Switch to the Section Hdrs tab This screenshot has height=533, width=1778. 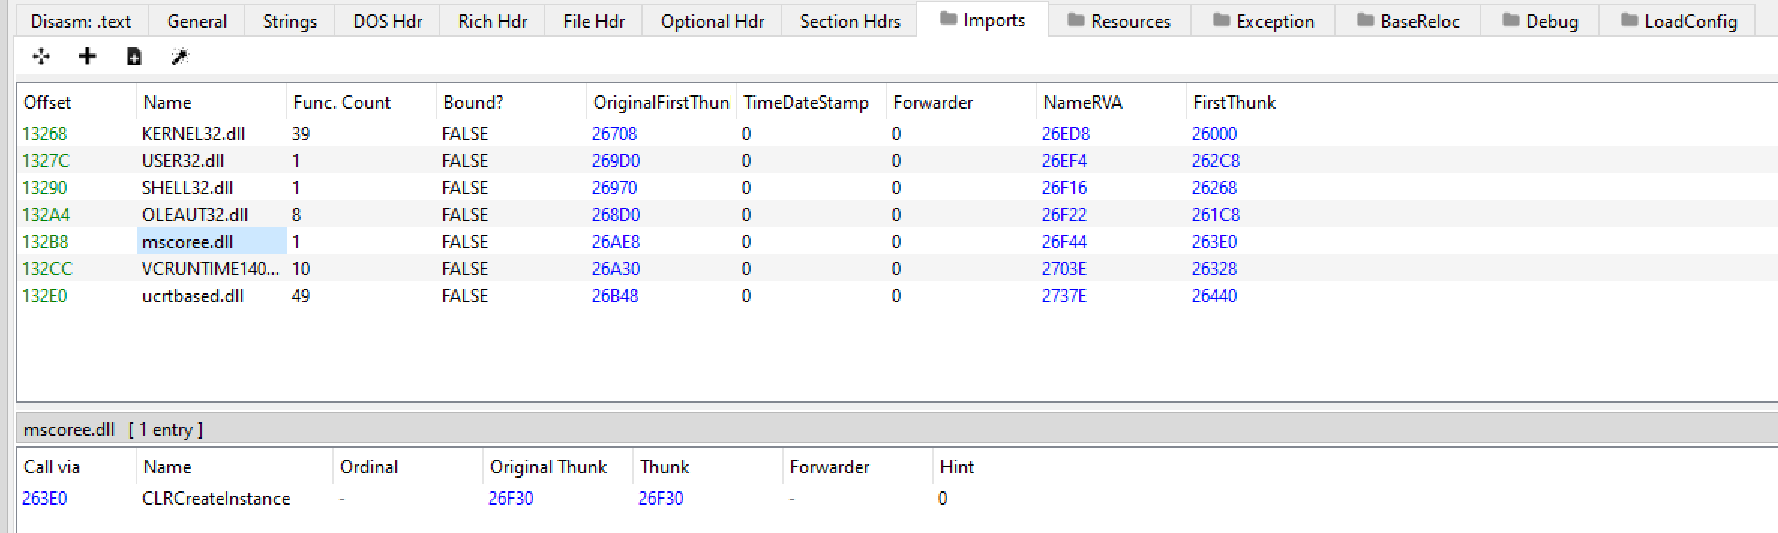[850, 21]
